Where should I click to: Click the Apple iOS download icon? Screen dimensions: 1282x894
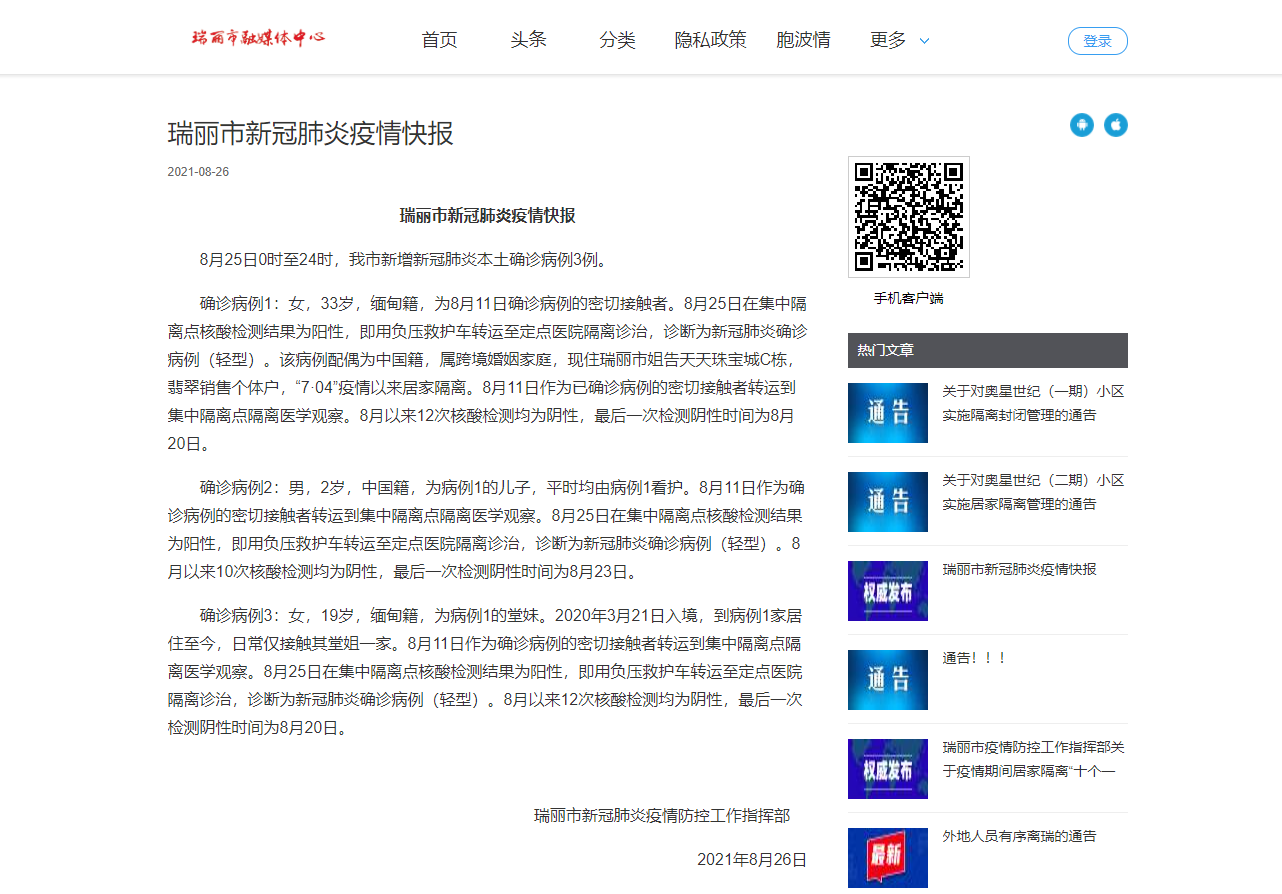click(1115, 125)
